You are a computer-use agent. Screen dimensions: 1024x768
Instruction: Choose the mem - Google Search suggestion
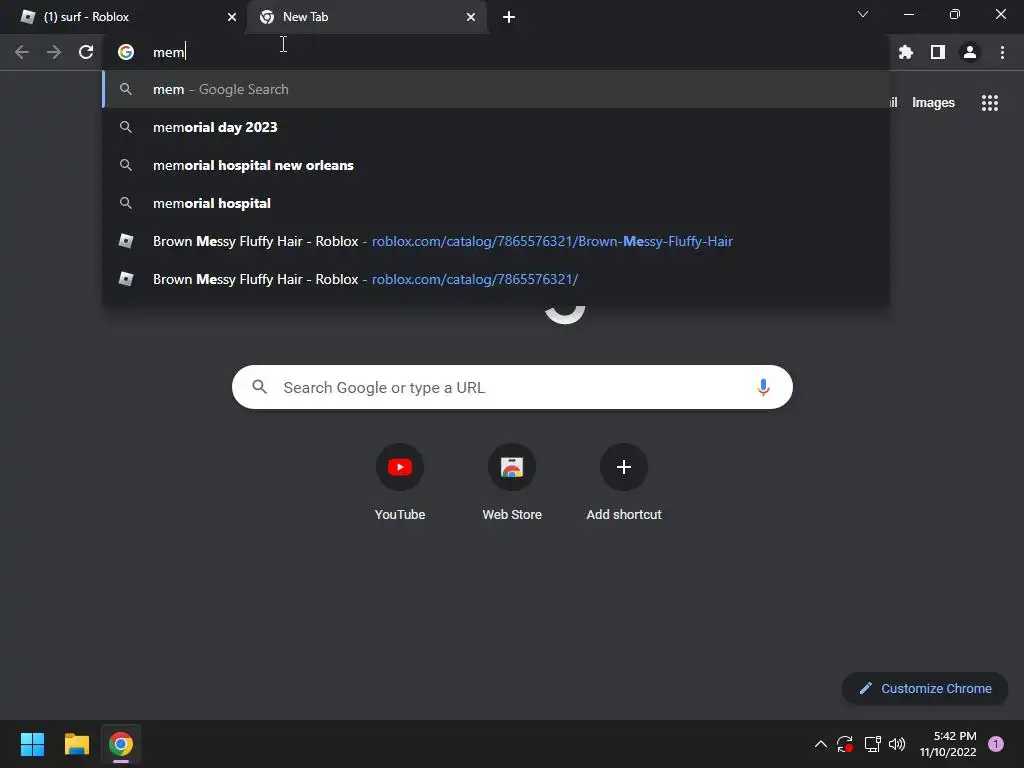(x=496, y=89)
